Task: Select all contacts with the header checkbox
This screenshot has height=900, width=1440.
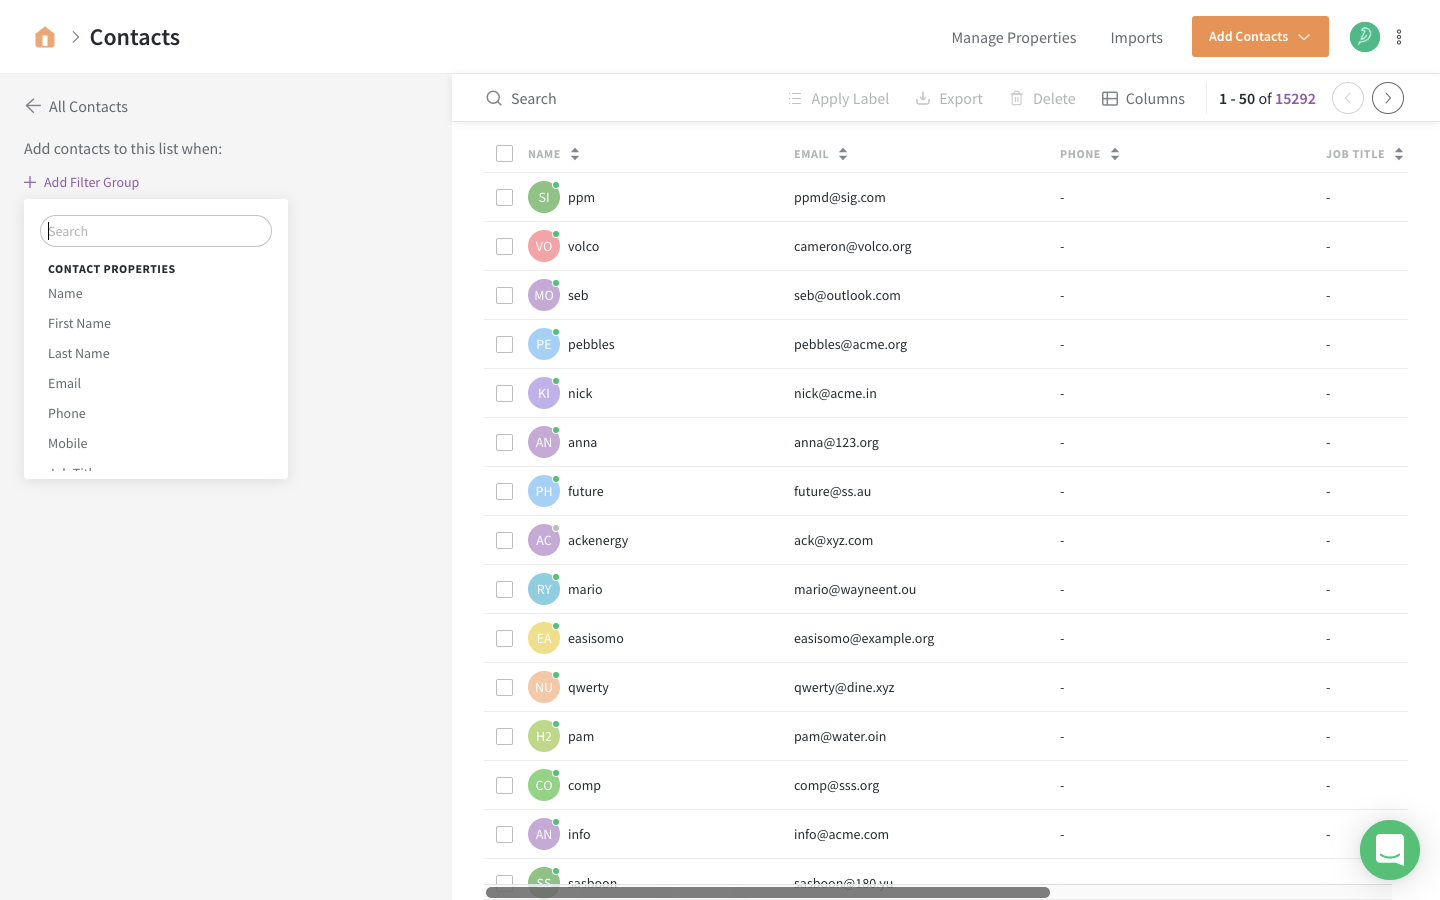Action: pos(504,153)
